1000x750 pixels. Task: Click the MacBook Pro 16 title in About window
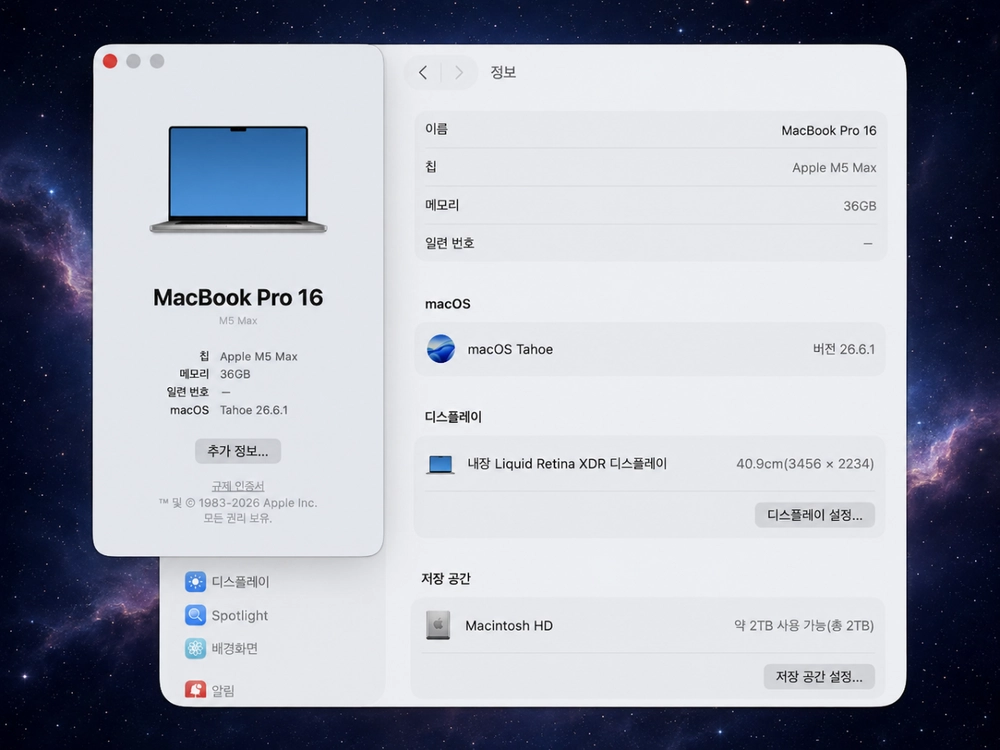click(238, 297)
